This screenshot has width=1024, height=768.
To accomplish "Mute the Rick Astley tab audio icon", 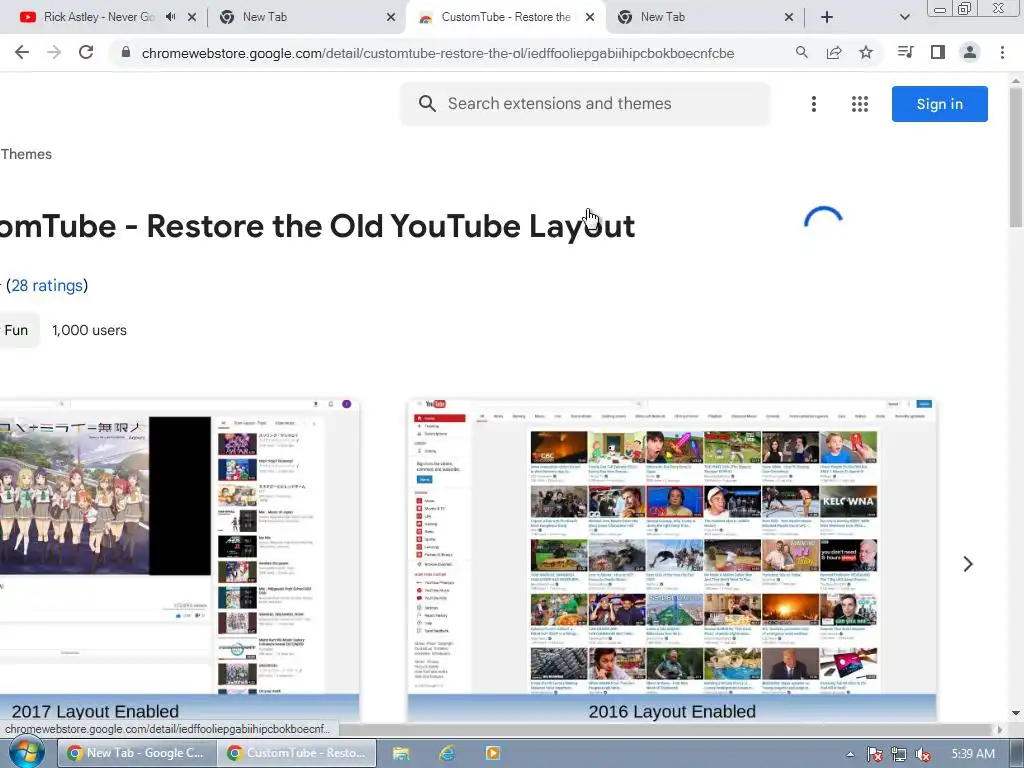I will 171,17.
